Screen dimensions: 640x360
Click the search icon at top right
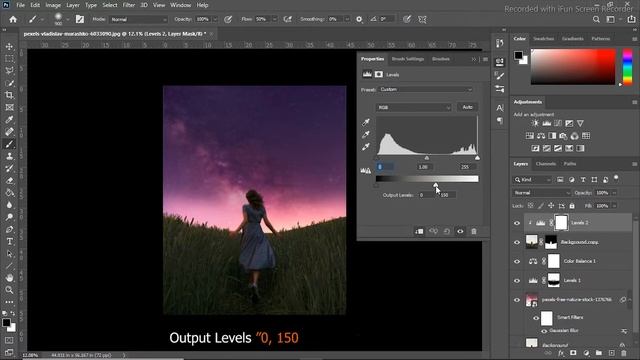596,19
